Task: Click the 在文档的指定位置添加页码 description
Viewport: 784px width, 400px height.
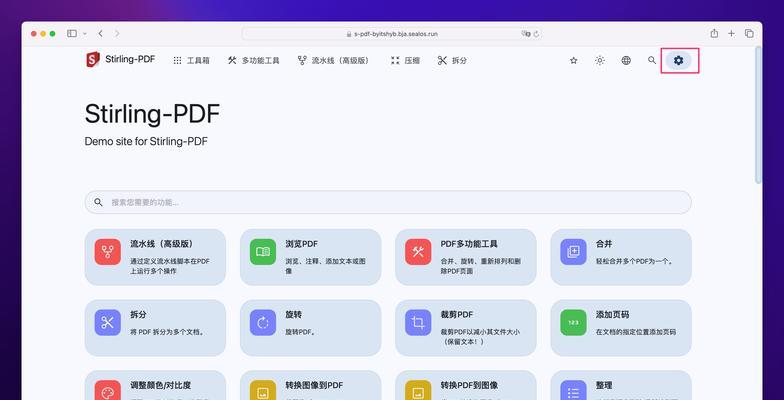Action: (636, 332)
